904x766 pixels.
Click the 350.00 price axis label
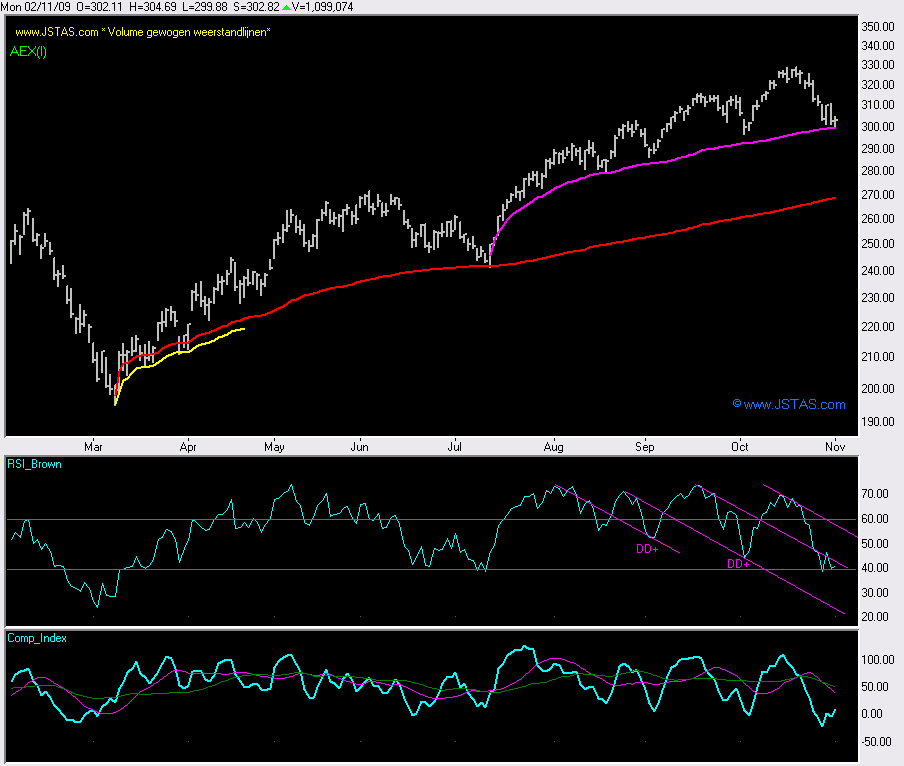[878, 27]
